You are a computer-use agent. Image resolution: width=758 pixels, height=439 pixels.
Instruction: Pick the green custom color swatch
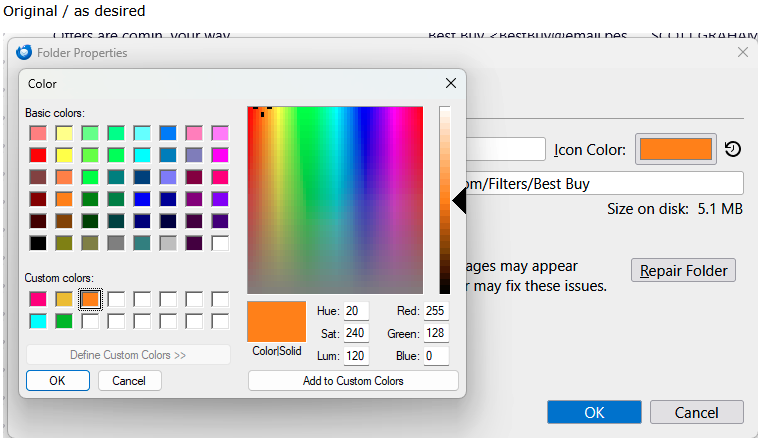[x=64, y=321]
